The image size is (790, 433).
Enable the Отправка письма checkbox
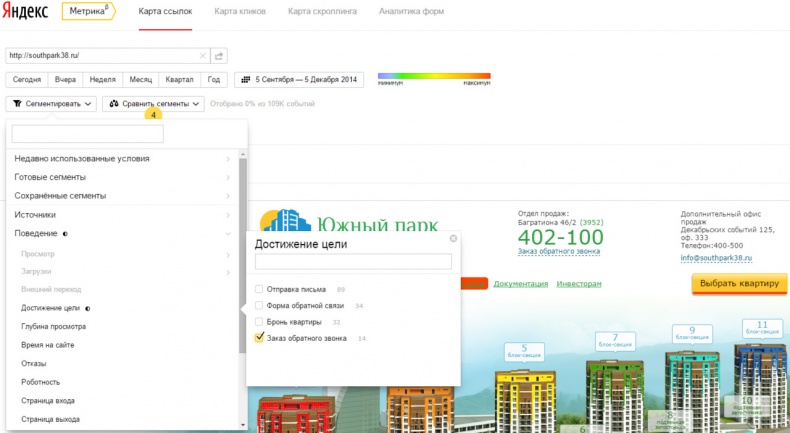click(260, 289)
